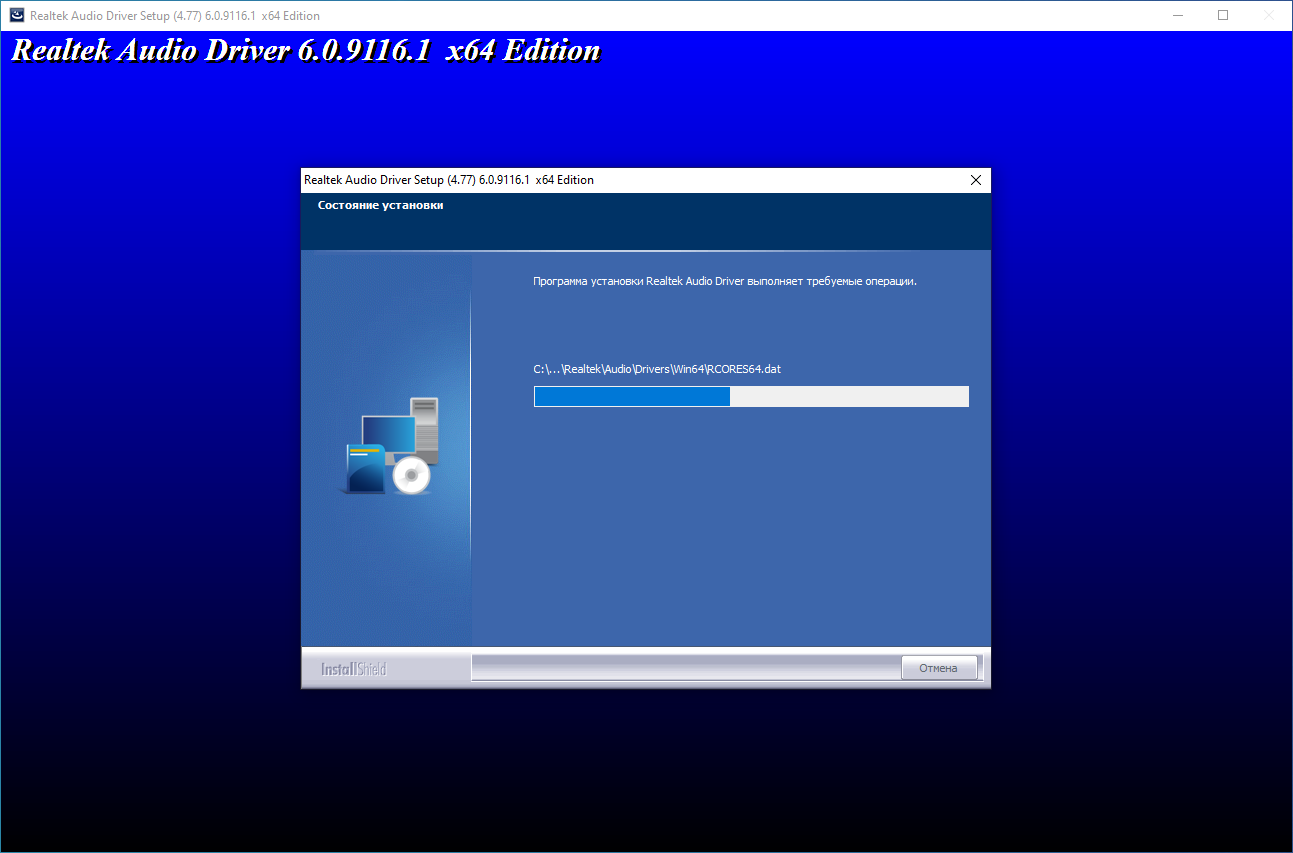Click the RCORES64.dat file path text
This screenshot has width=1293, height=853.
click(x=657, y=369)
